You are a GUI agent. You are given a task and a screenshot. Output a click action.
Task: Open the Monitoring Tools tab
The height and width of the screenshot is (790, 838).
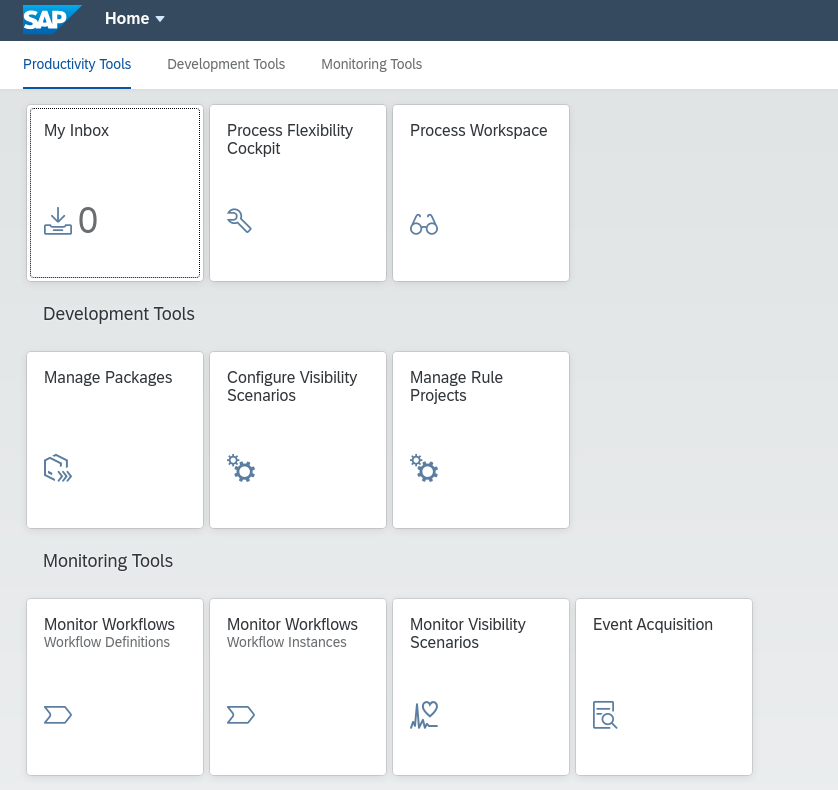(371, 64)
